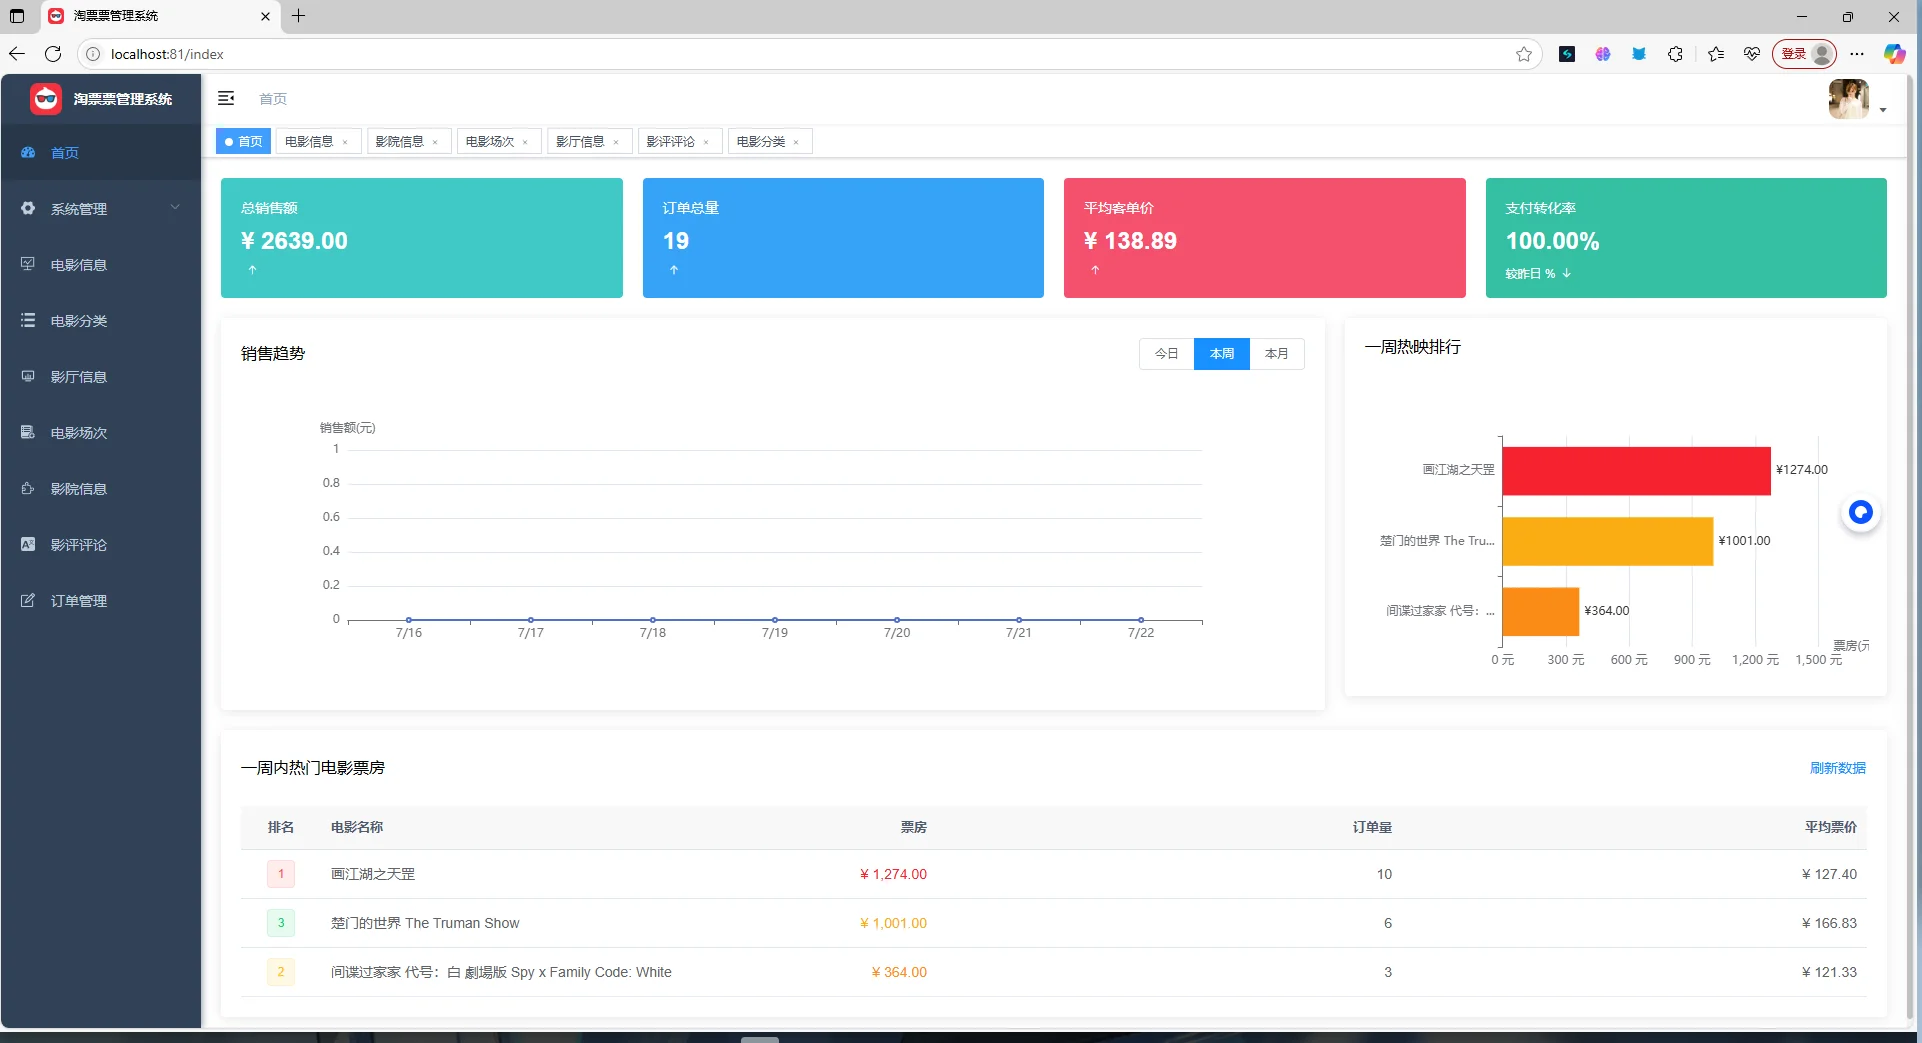1922x1043 pixels.
Task: Click the 影院信息 sidebar icon
Action: pos(28,488)
